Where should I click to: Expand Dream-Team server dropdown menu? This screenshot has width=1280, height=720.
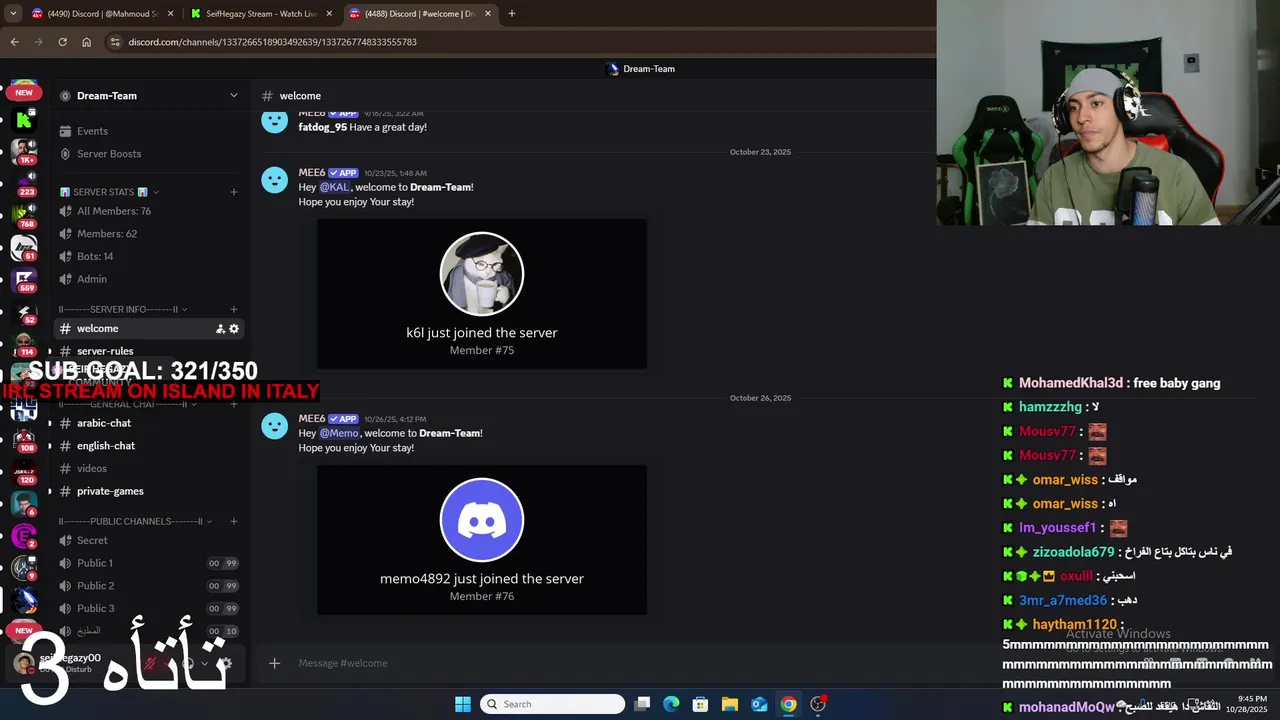(233, 96)
